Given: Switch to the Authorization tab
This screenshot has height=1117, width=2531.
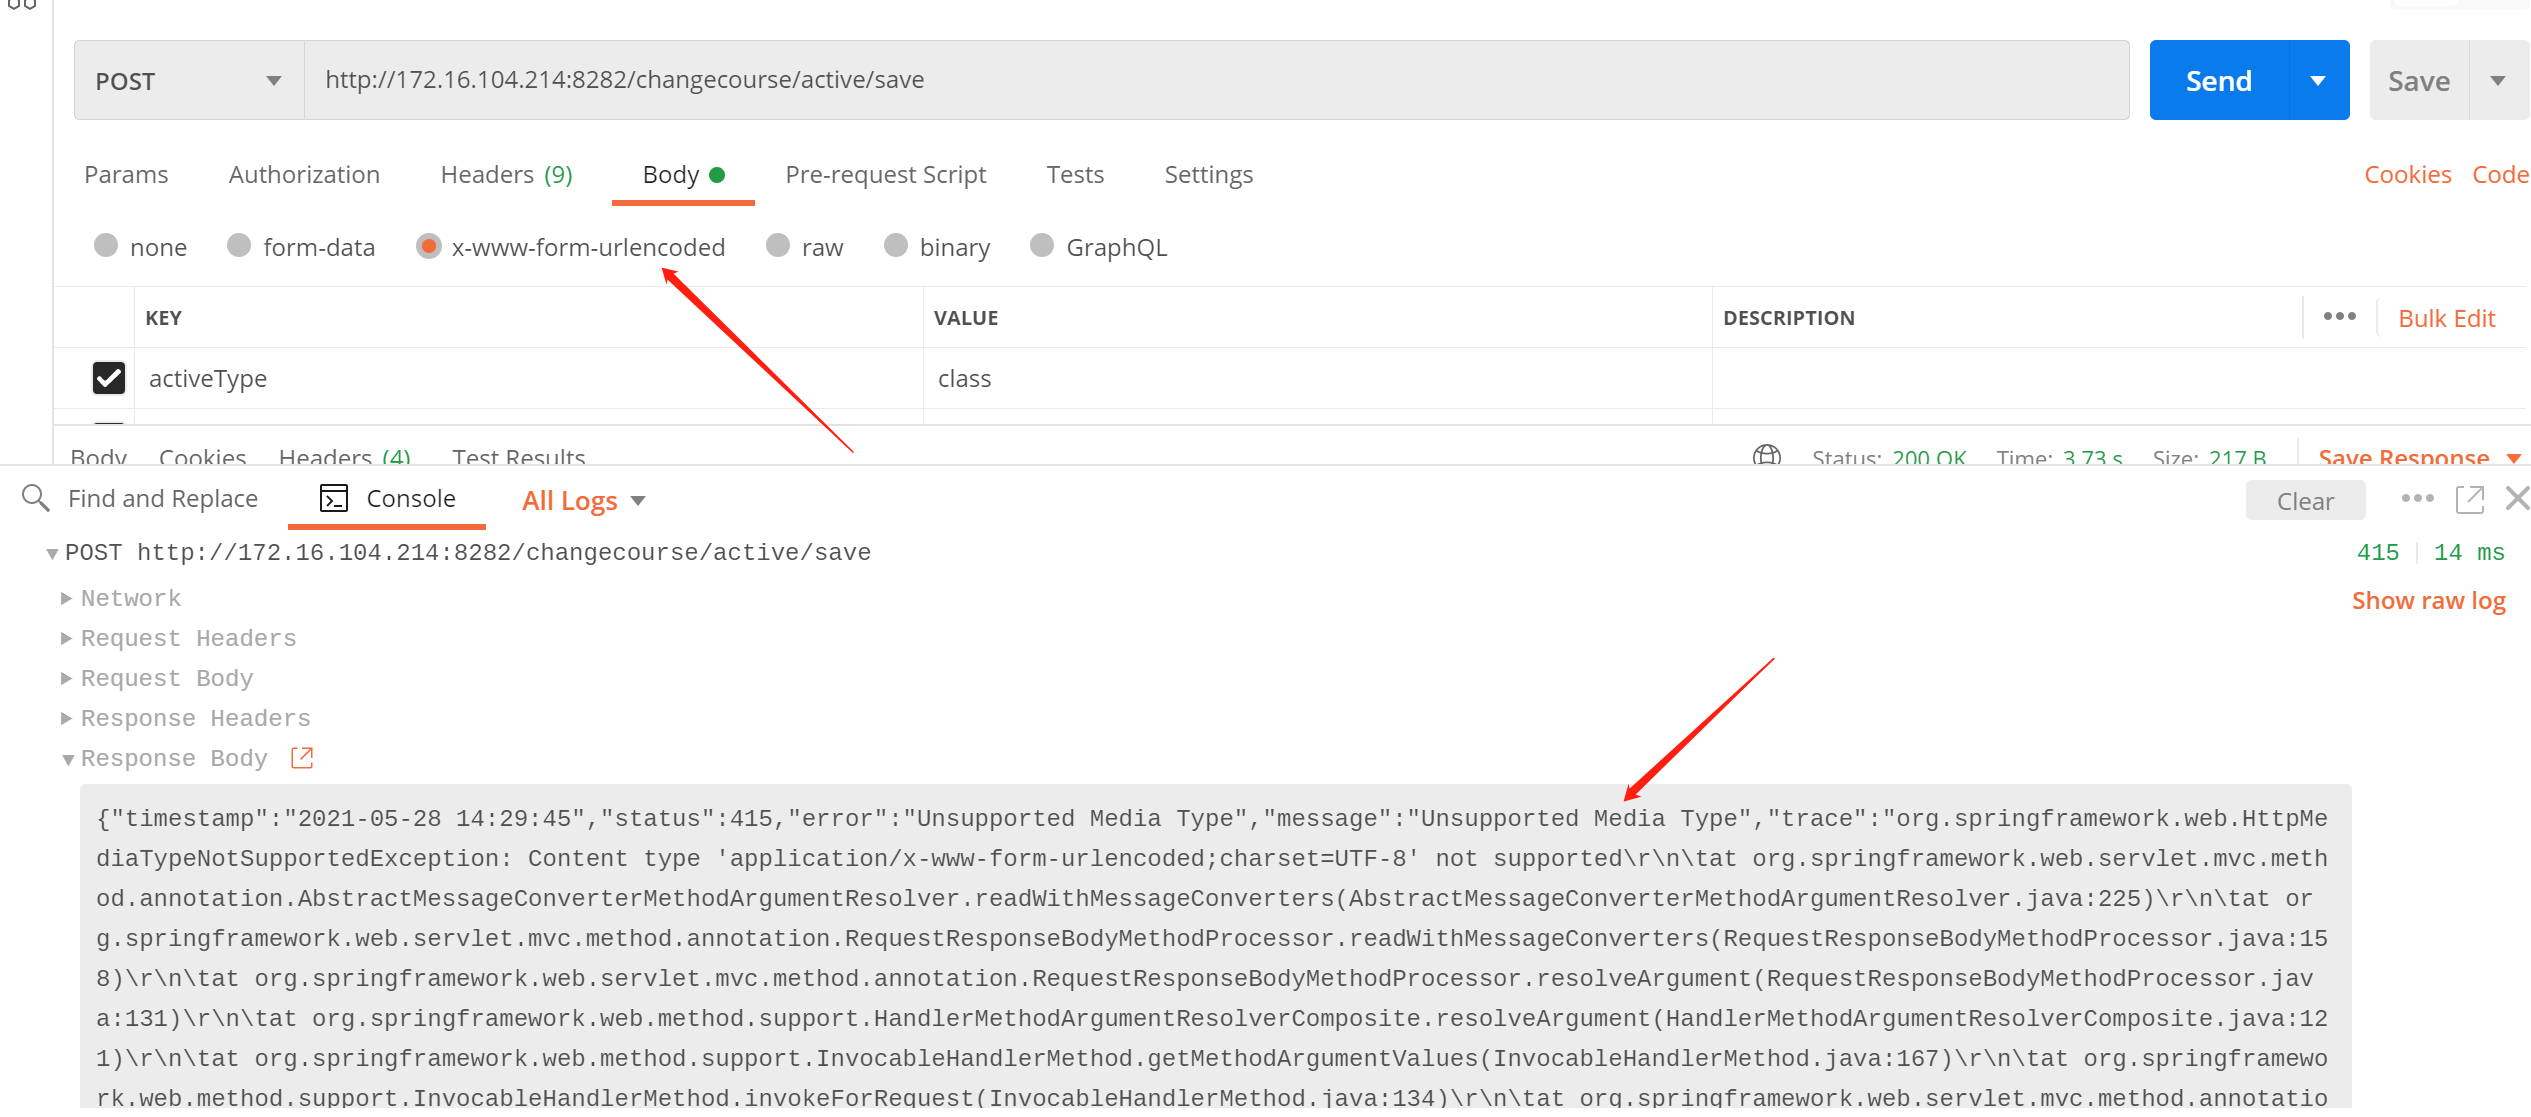Looking at the screenshot, I should [x=304, y=175].
